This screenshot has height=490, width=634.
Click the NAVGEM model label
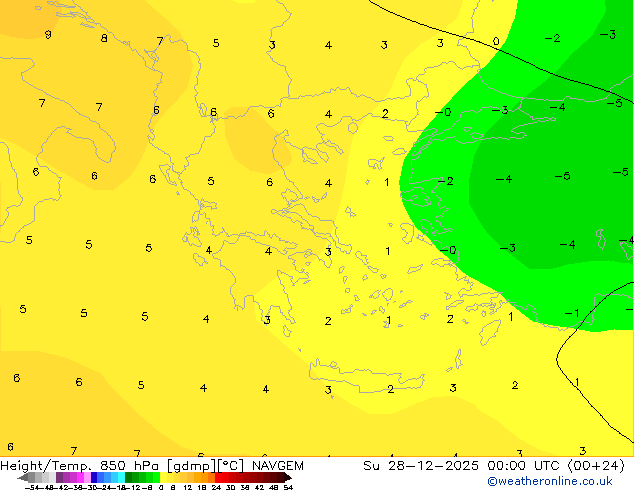278,466
